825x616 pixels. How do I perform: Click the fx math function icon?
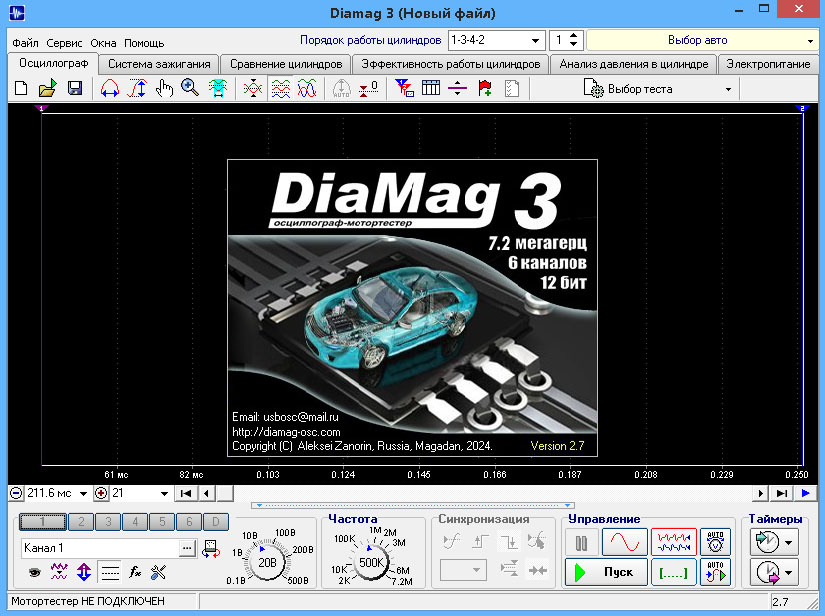135,573
